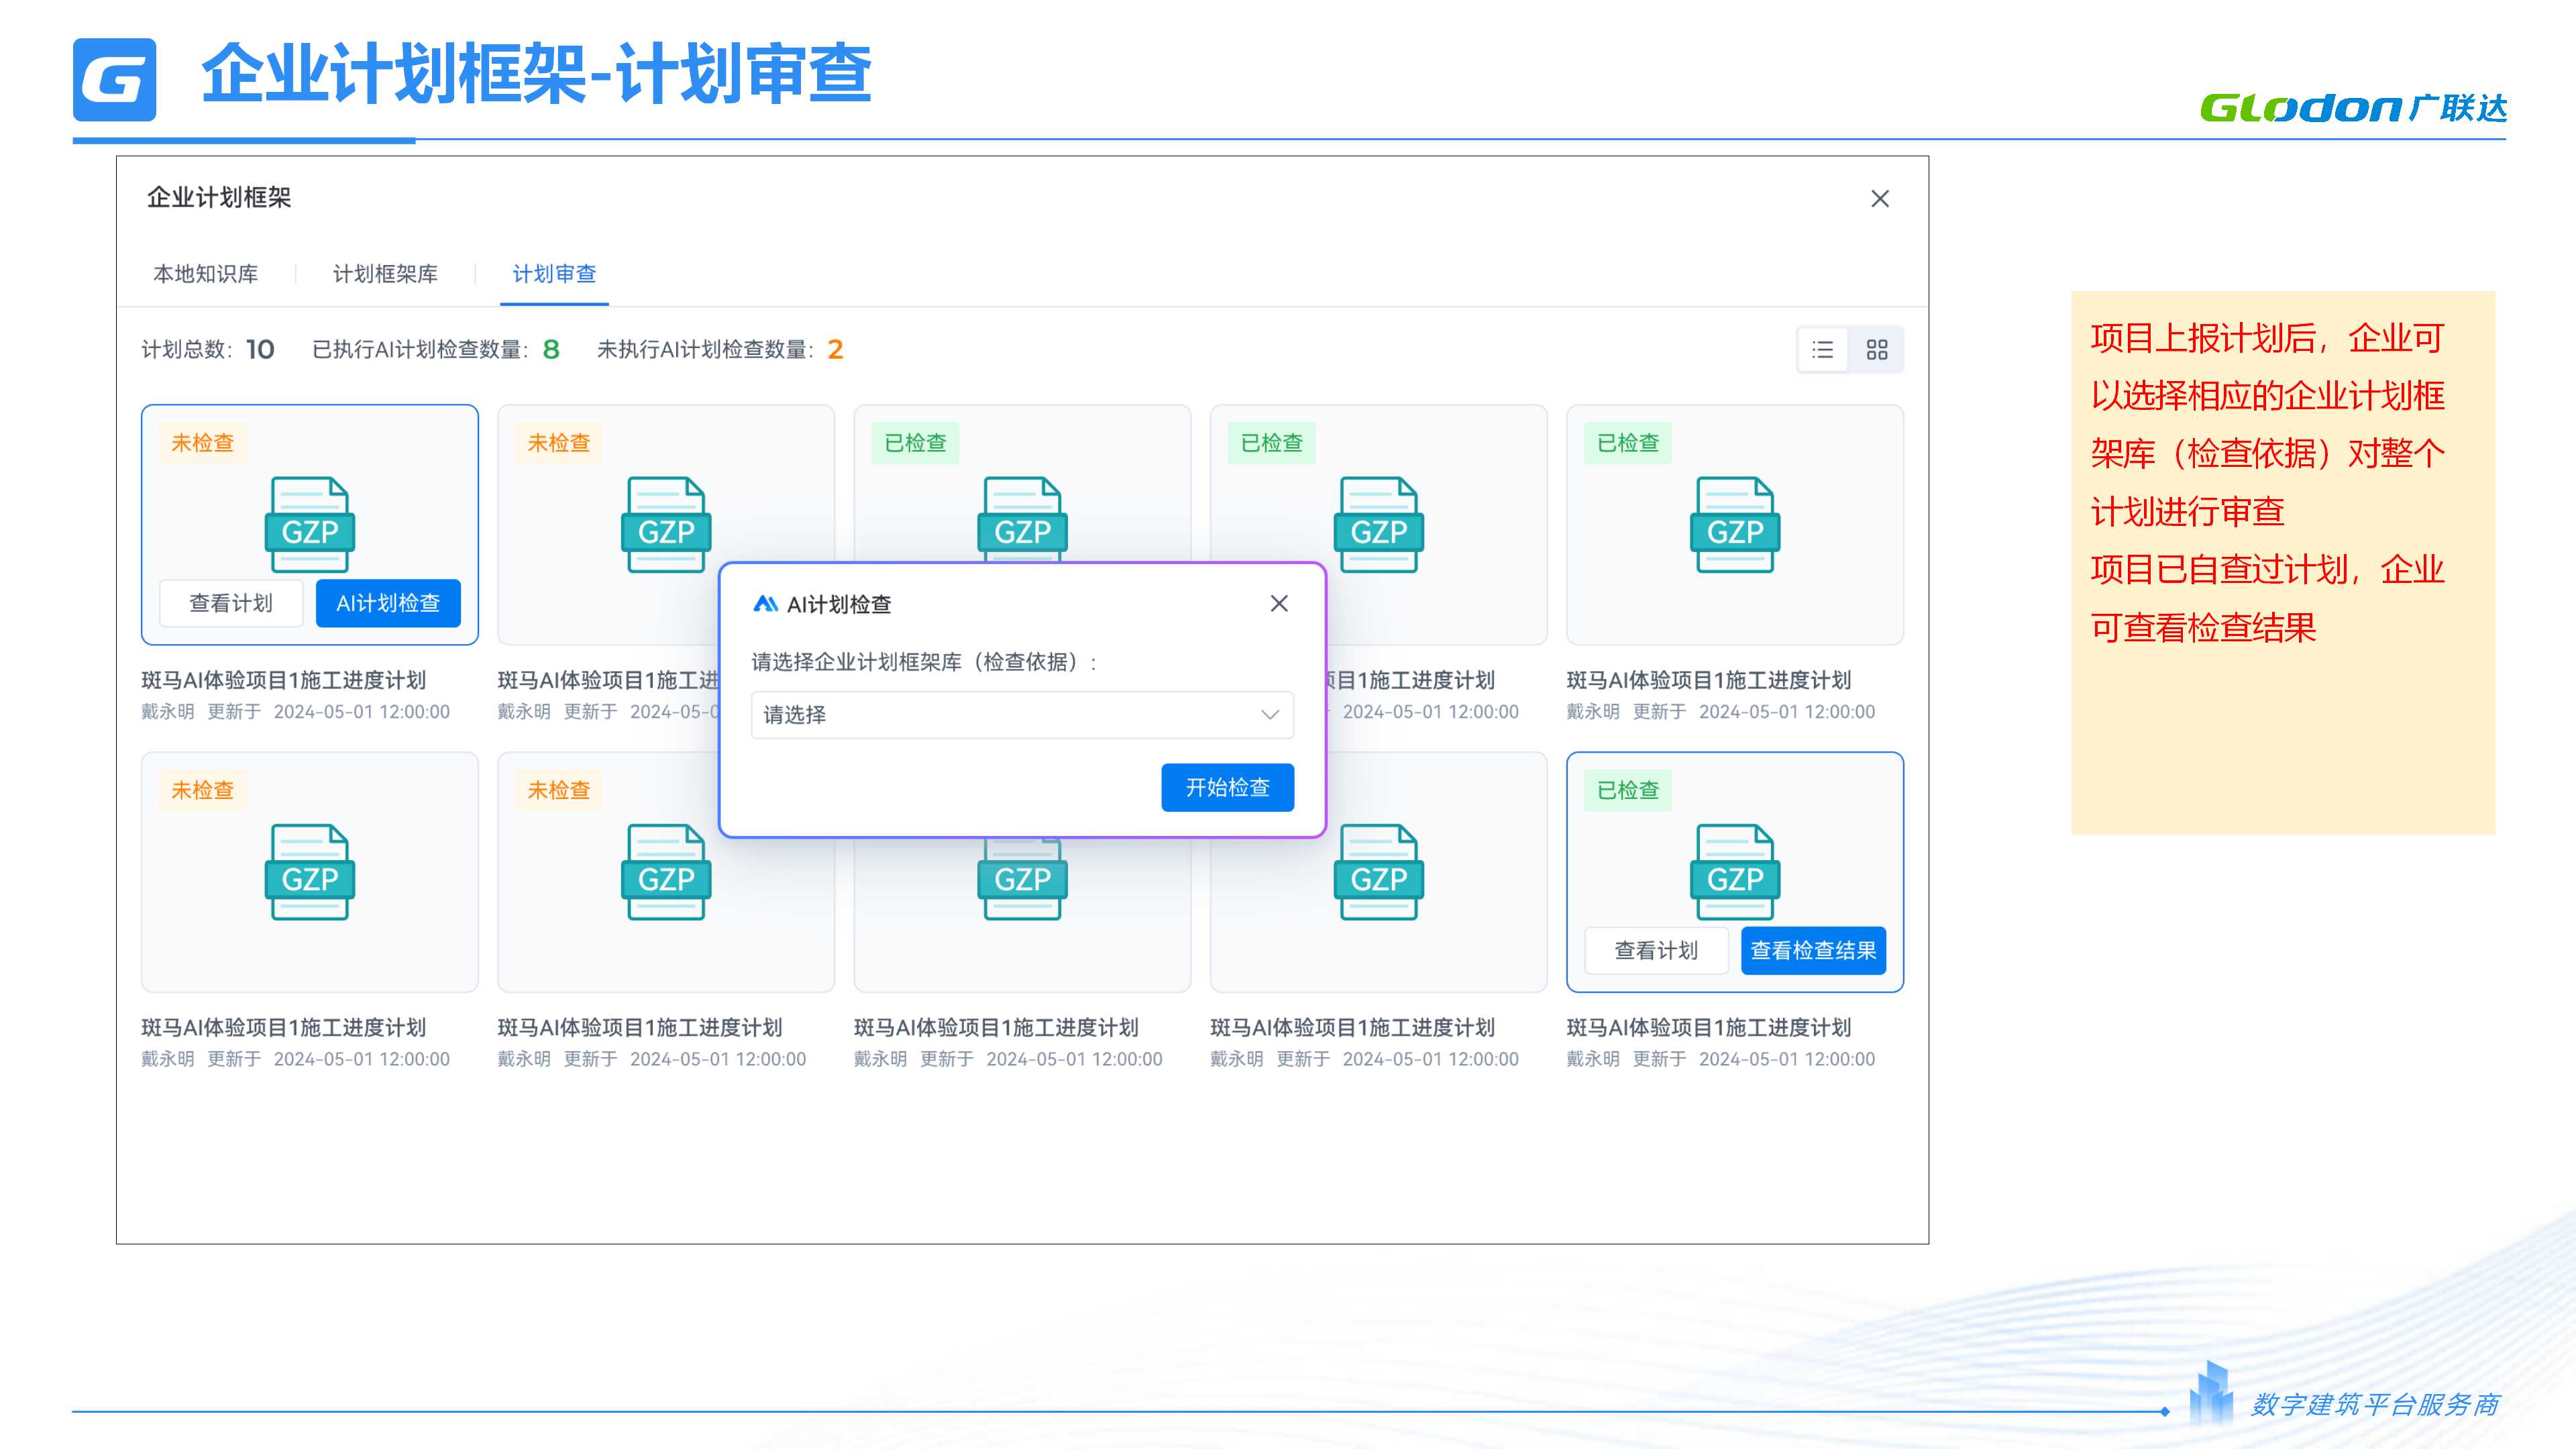Switch to 本地知识库 tab
The height and width of the screenshot is (1449, 2576).
coord(205,273)
